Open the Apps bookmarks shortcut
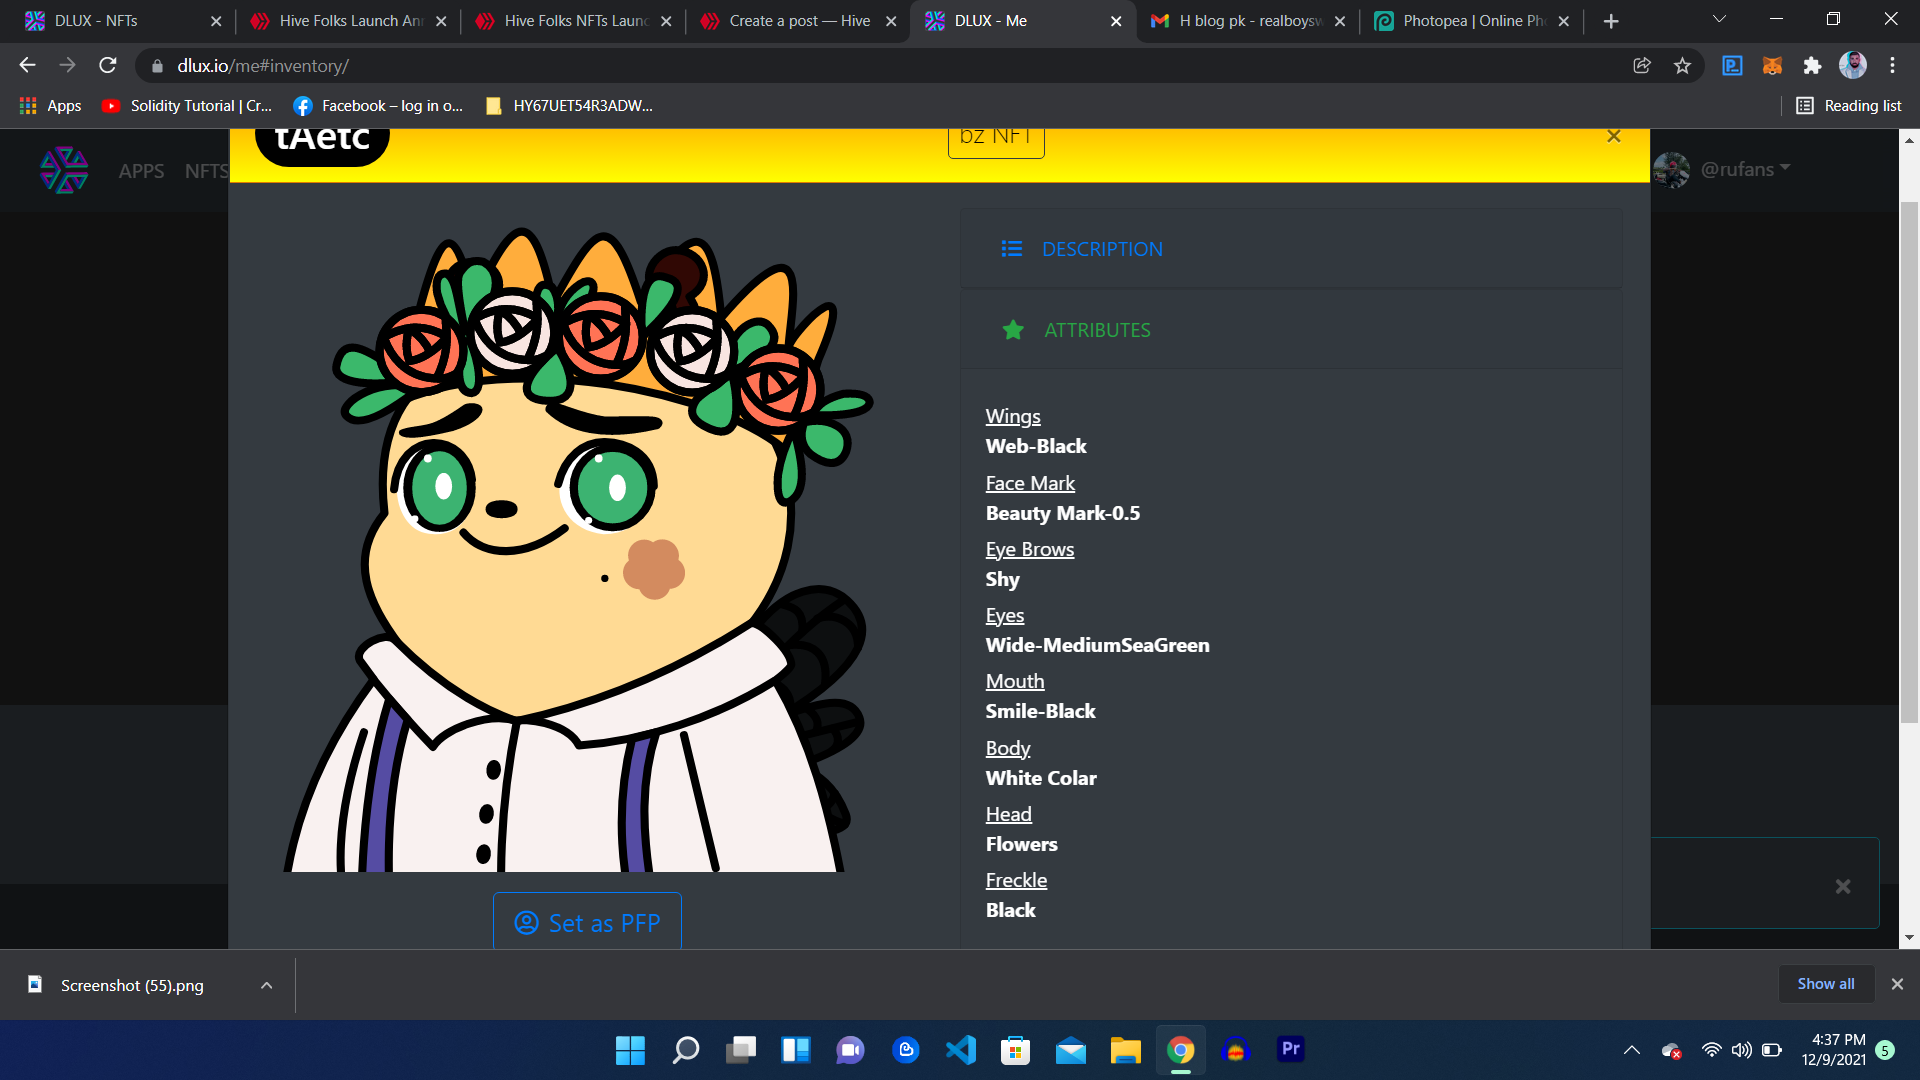Image resolution: width=1920 pixels, height=1080 pixels. (x=50, y=105)
